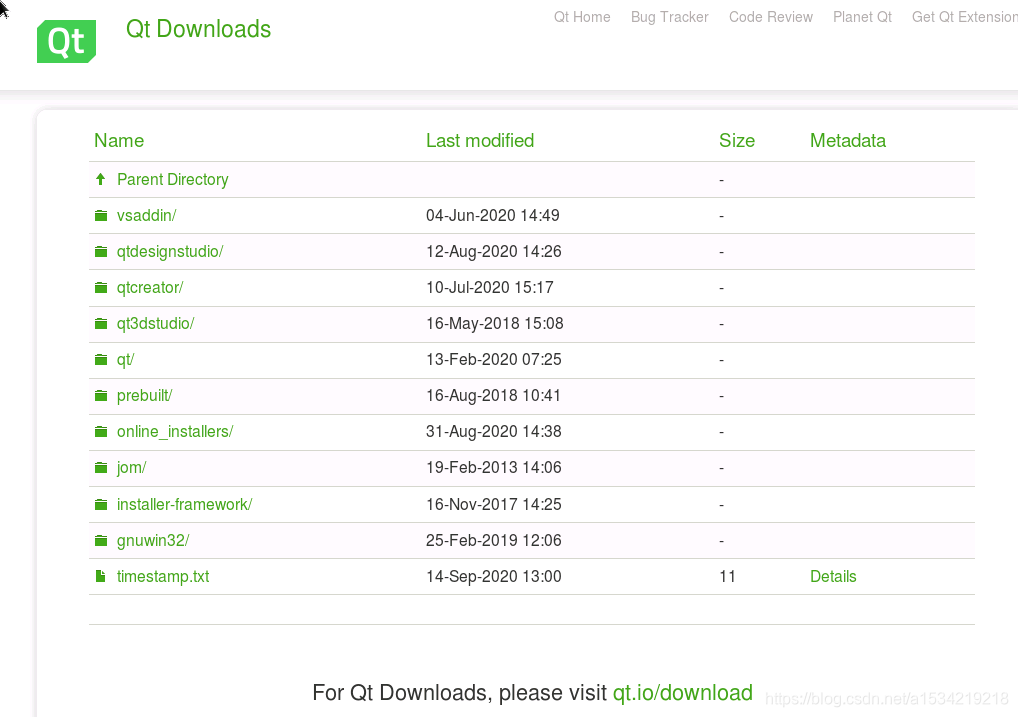Open the Get Qt Extensions navigation link
The height and width of the screenshot is (717, 1018).
(965, 17)
